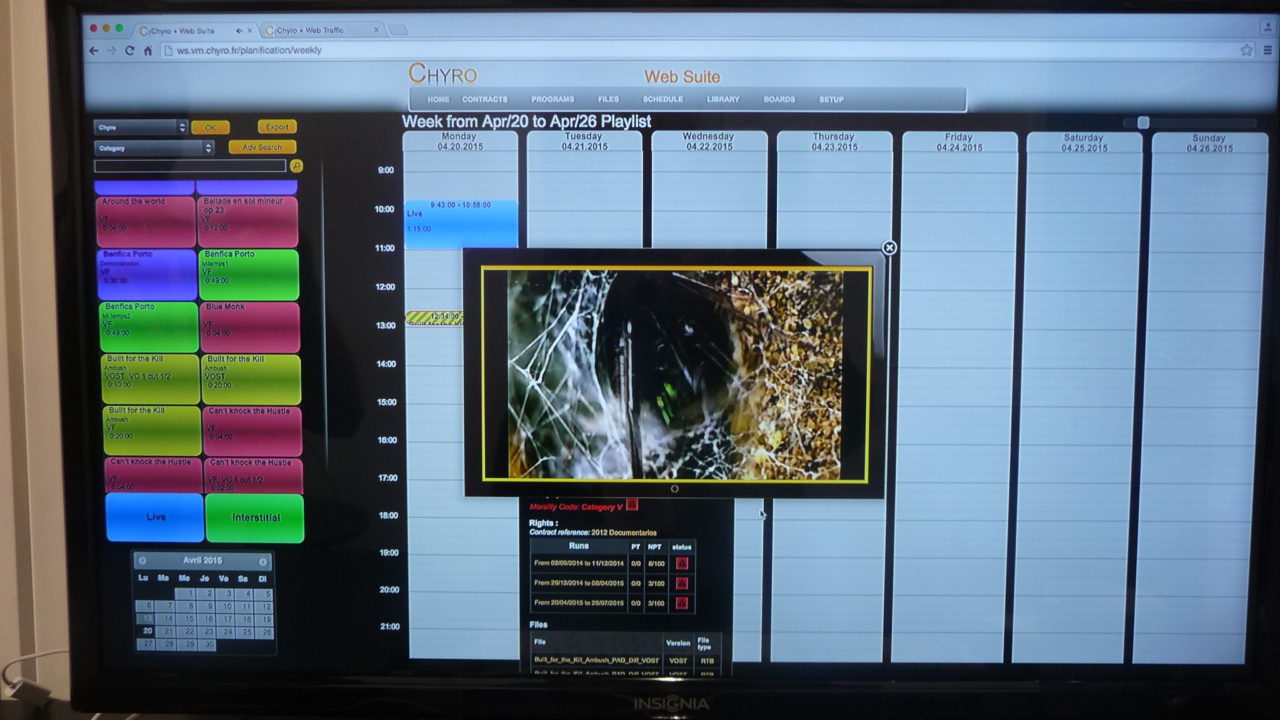Click the Export button

click(277, 127)
